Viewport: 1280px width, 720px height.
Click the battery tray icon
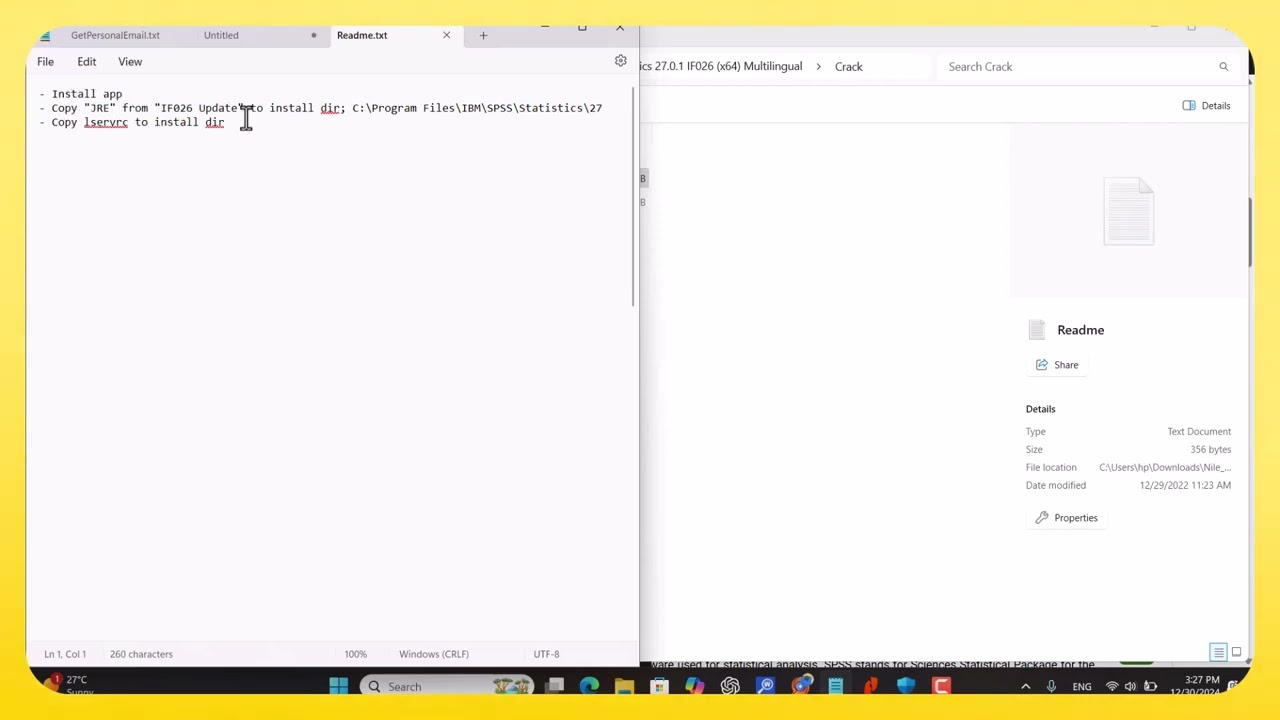1150,686
